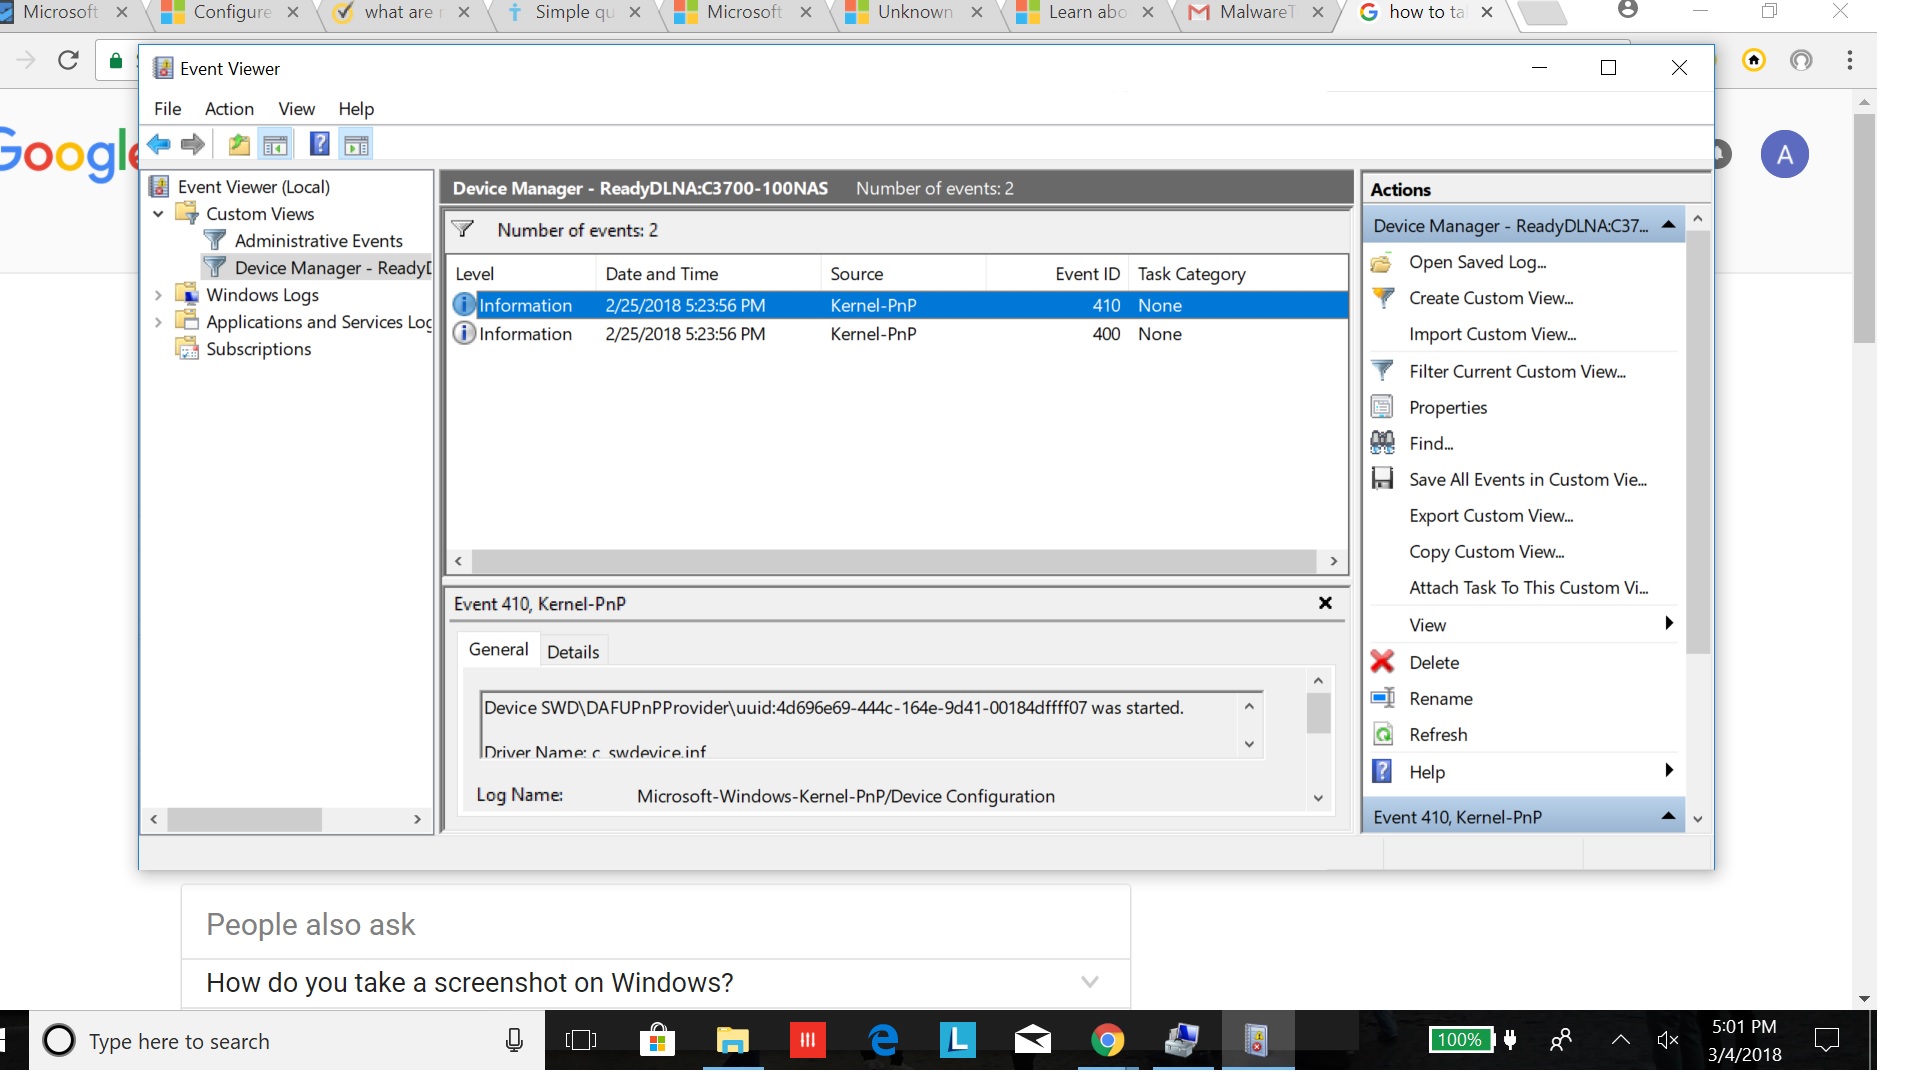
Task: Click the event list horizontal scrollbar
Action: click(894, 561)
